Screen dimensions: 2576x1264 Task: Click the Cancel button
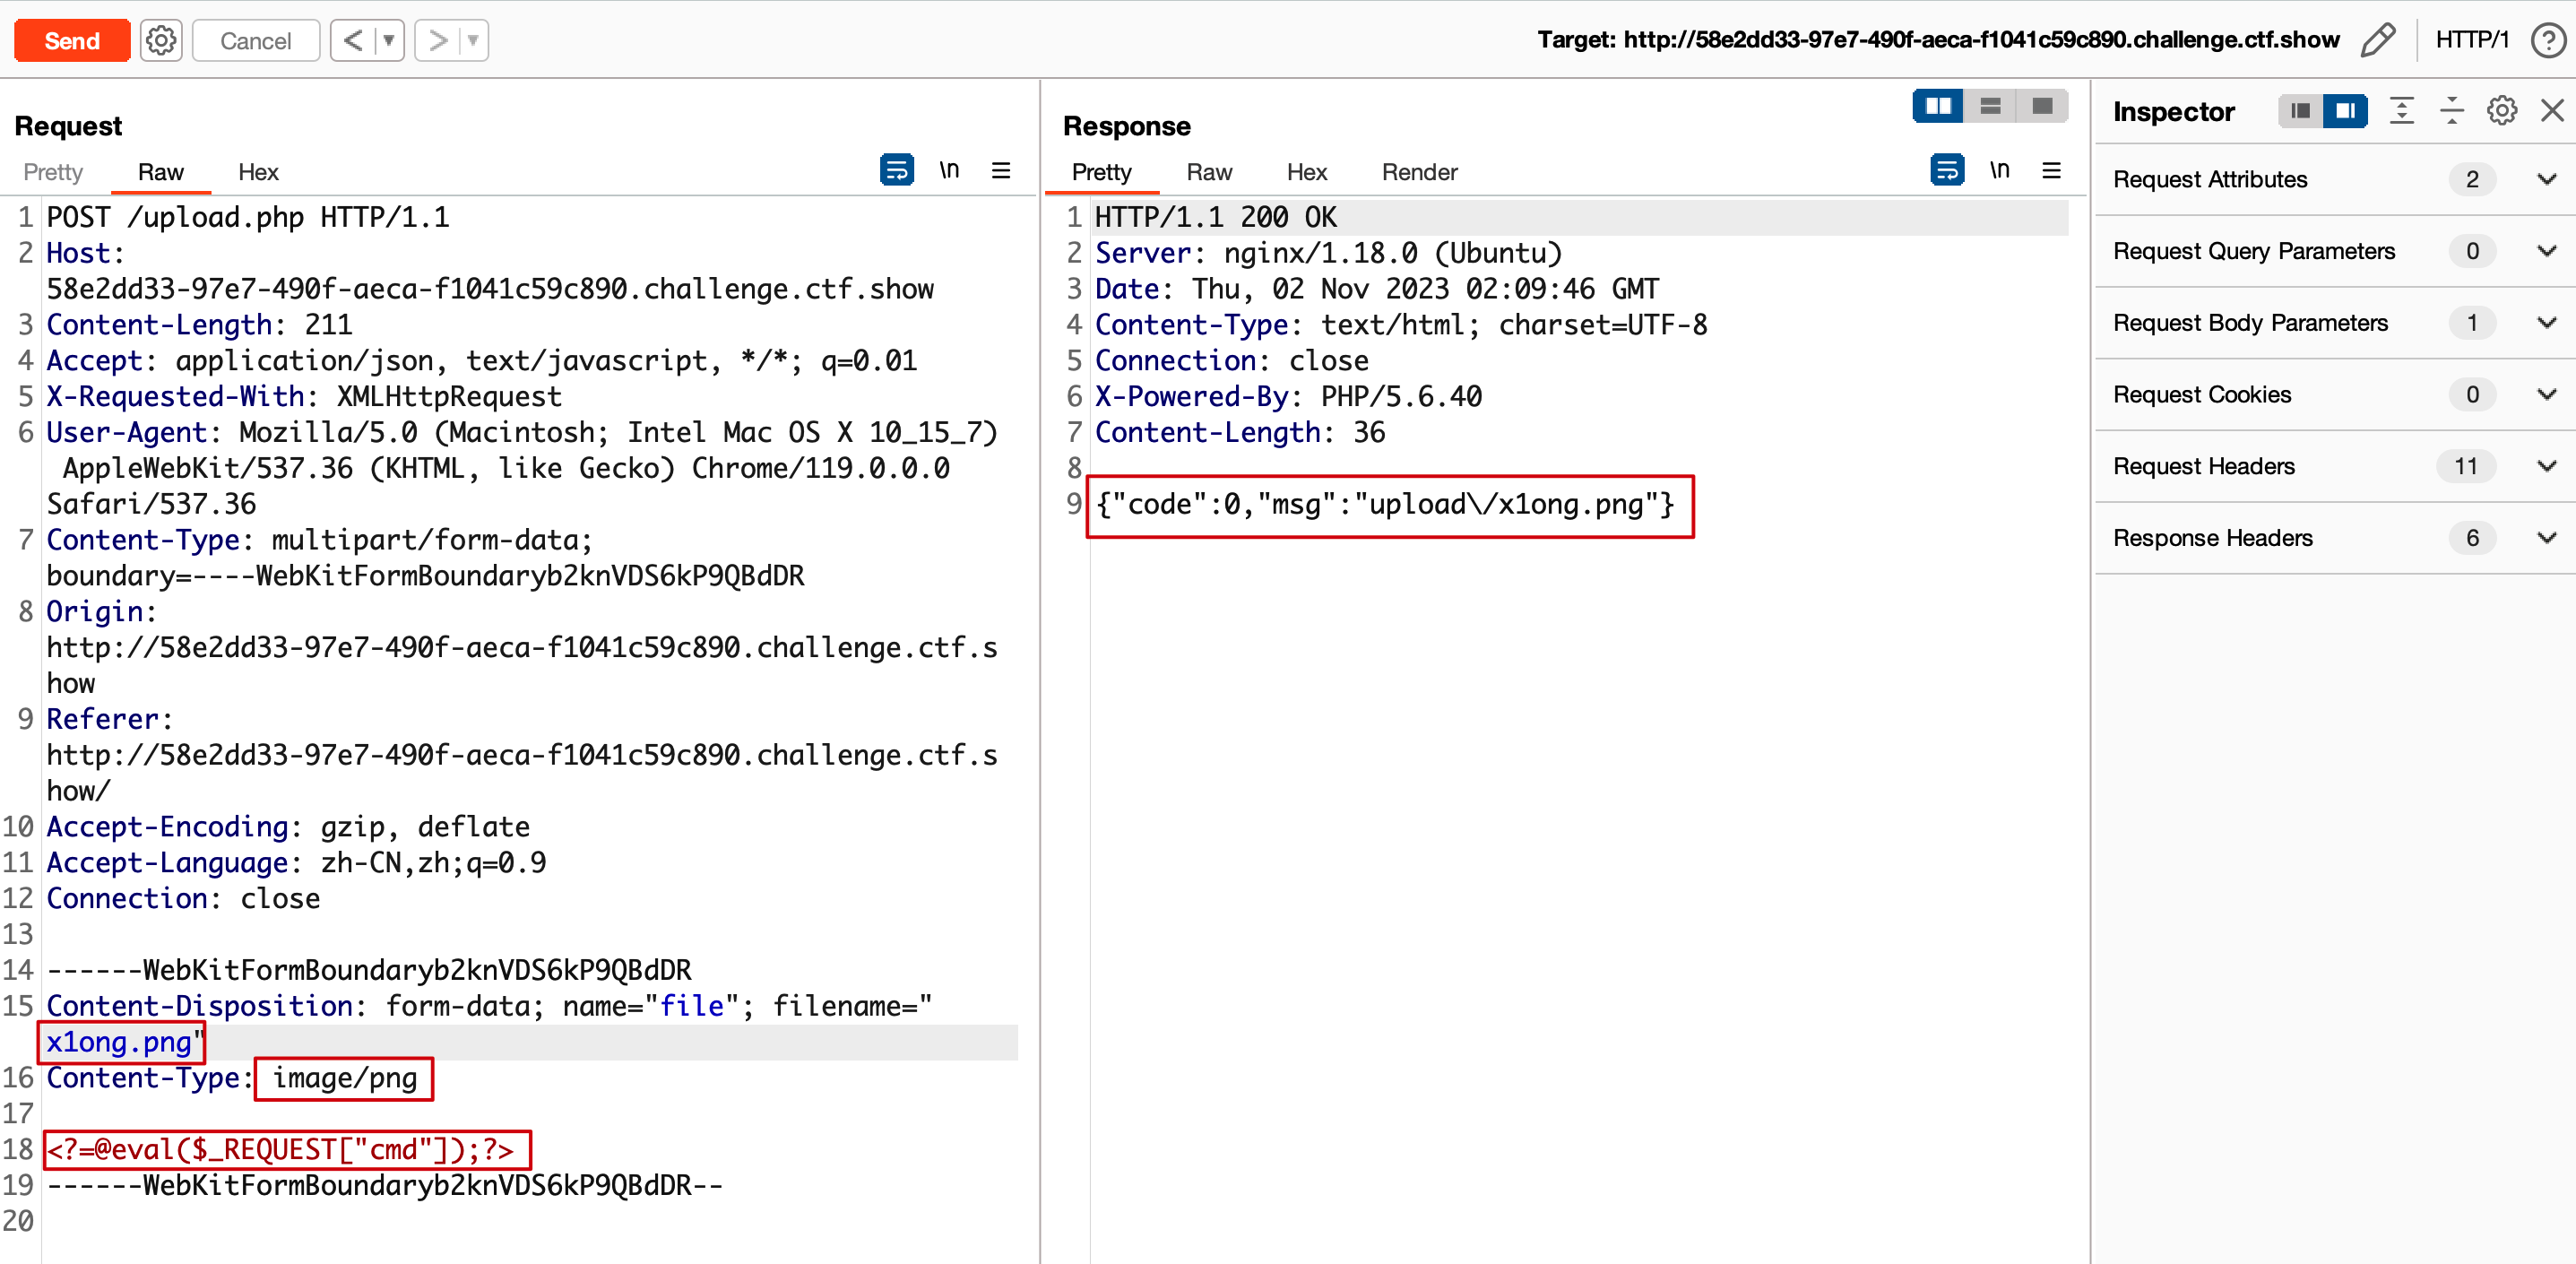(x=256, y=40)
